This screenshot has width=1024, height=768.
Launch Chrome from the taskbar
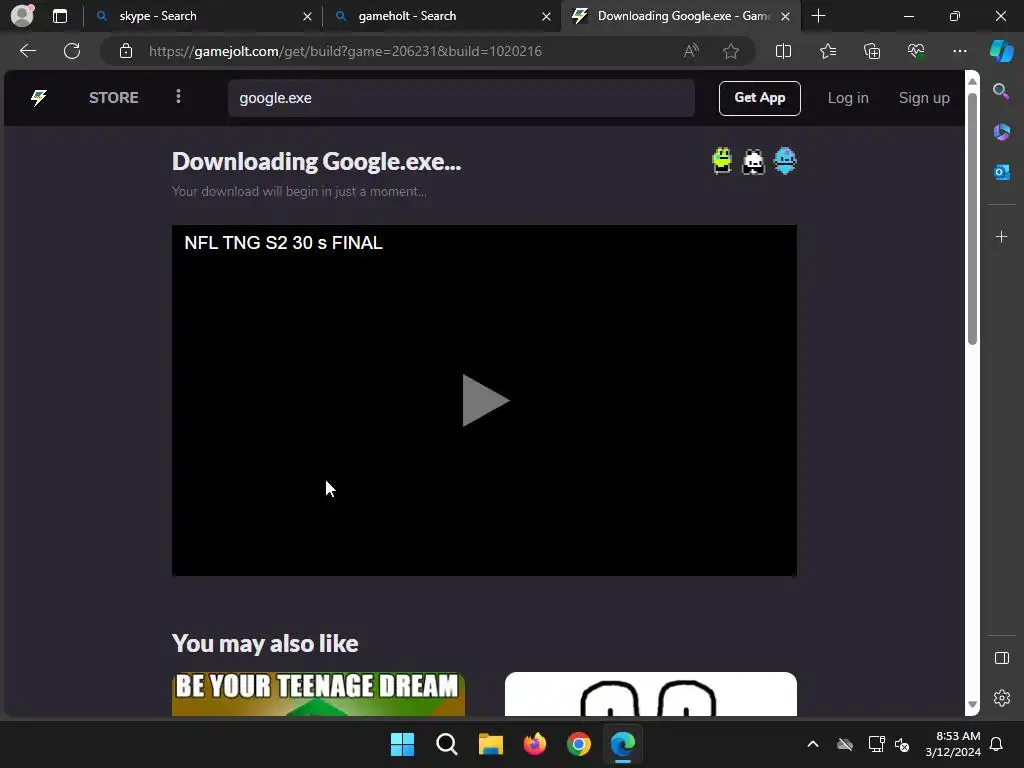click(579, 744)
